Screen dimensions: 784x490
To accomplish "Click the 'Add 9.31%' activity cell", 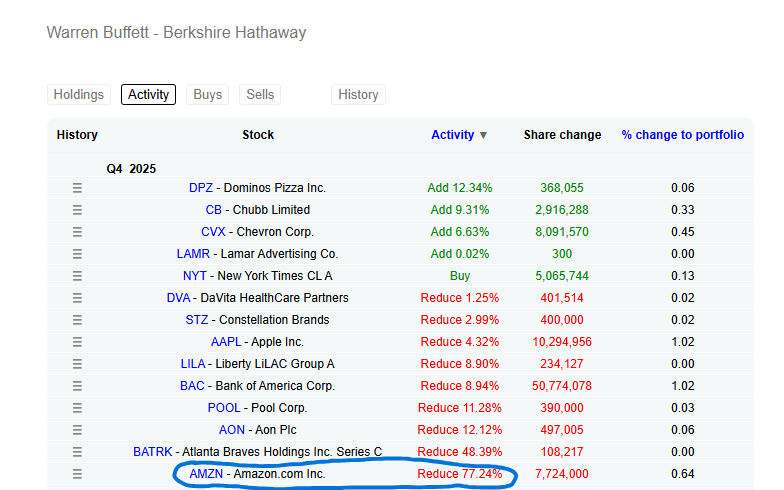I will 460,210.
